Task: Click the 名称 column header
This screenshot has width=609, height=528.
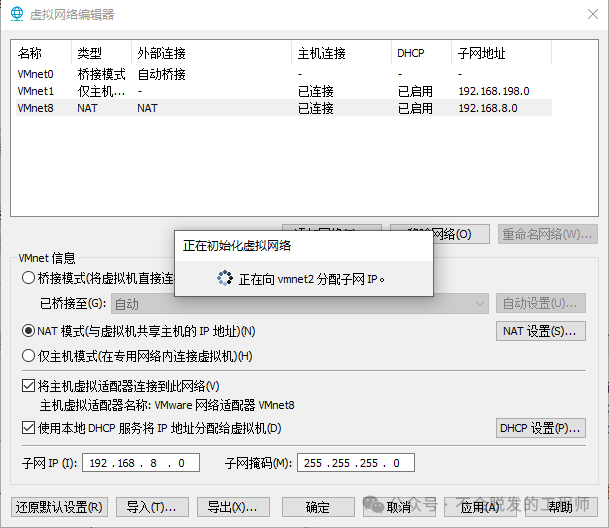Action: click(43, 53)
